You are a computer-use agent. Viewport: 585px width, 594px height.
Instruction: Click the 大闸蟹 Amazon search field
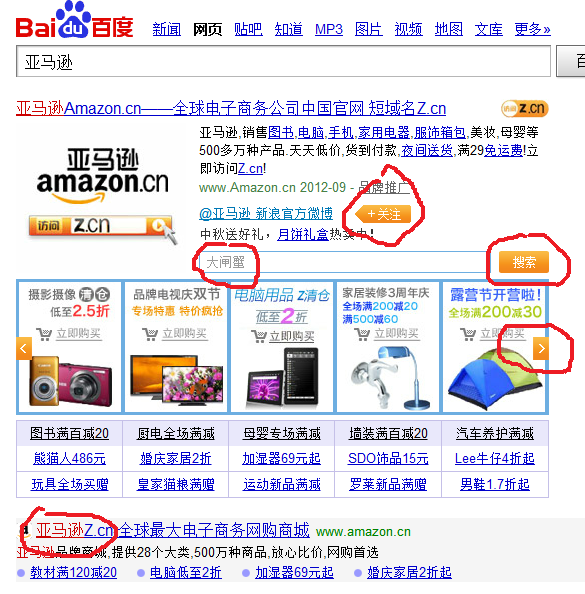pos(343,262)
